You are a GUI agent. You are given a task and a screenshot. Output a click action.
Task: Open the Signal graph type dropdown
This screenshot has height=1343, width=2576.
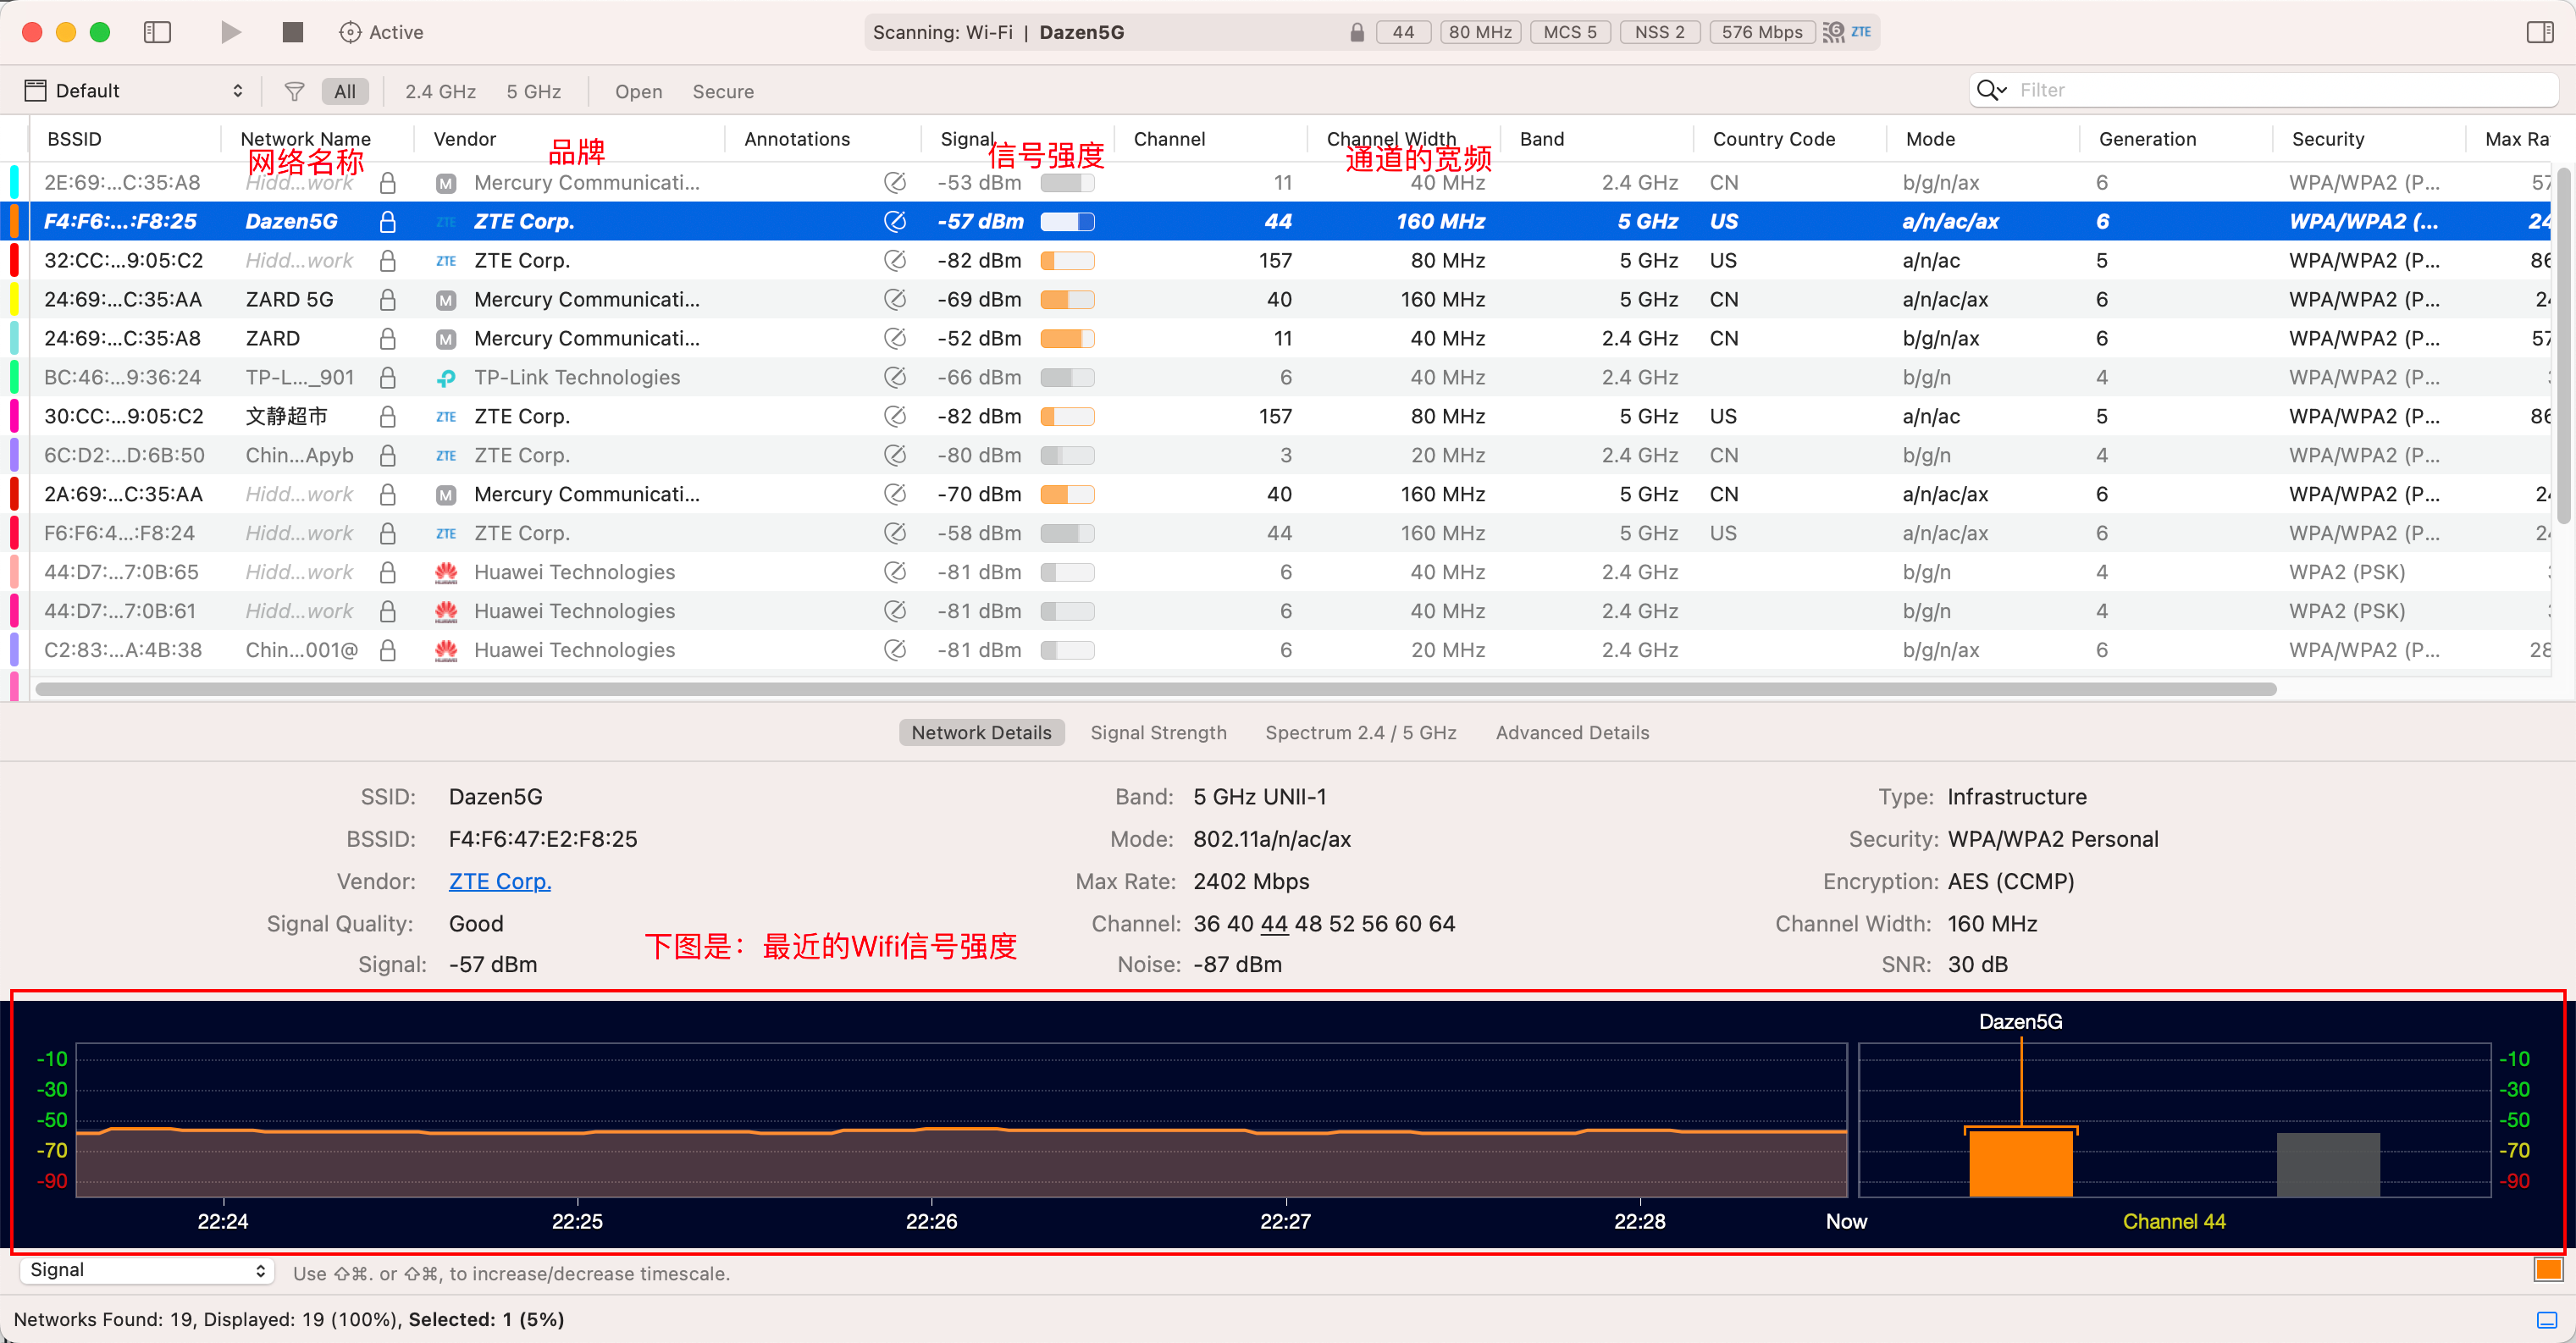(x=146, y=1270)
